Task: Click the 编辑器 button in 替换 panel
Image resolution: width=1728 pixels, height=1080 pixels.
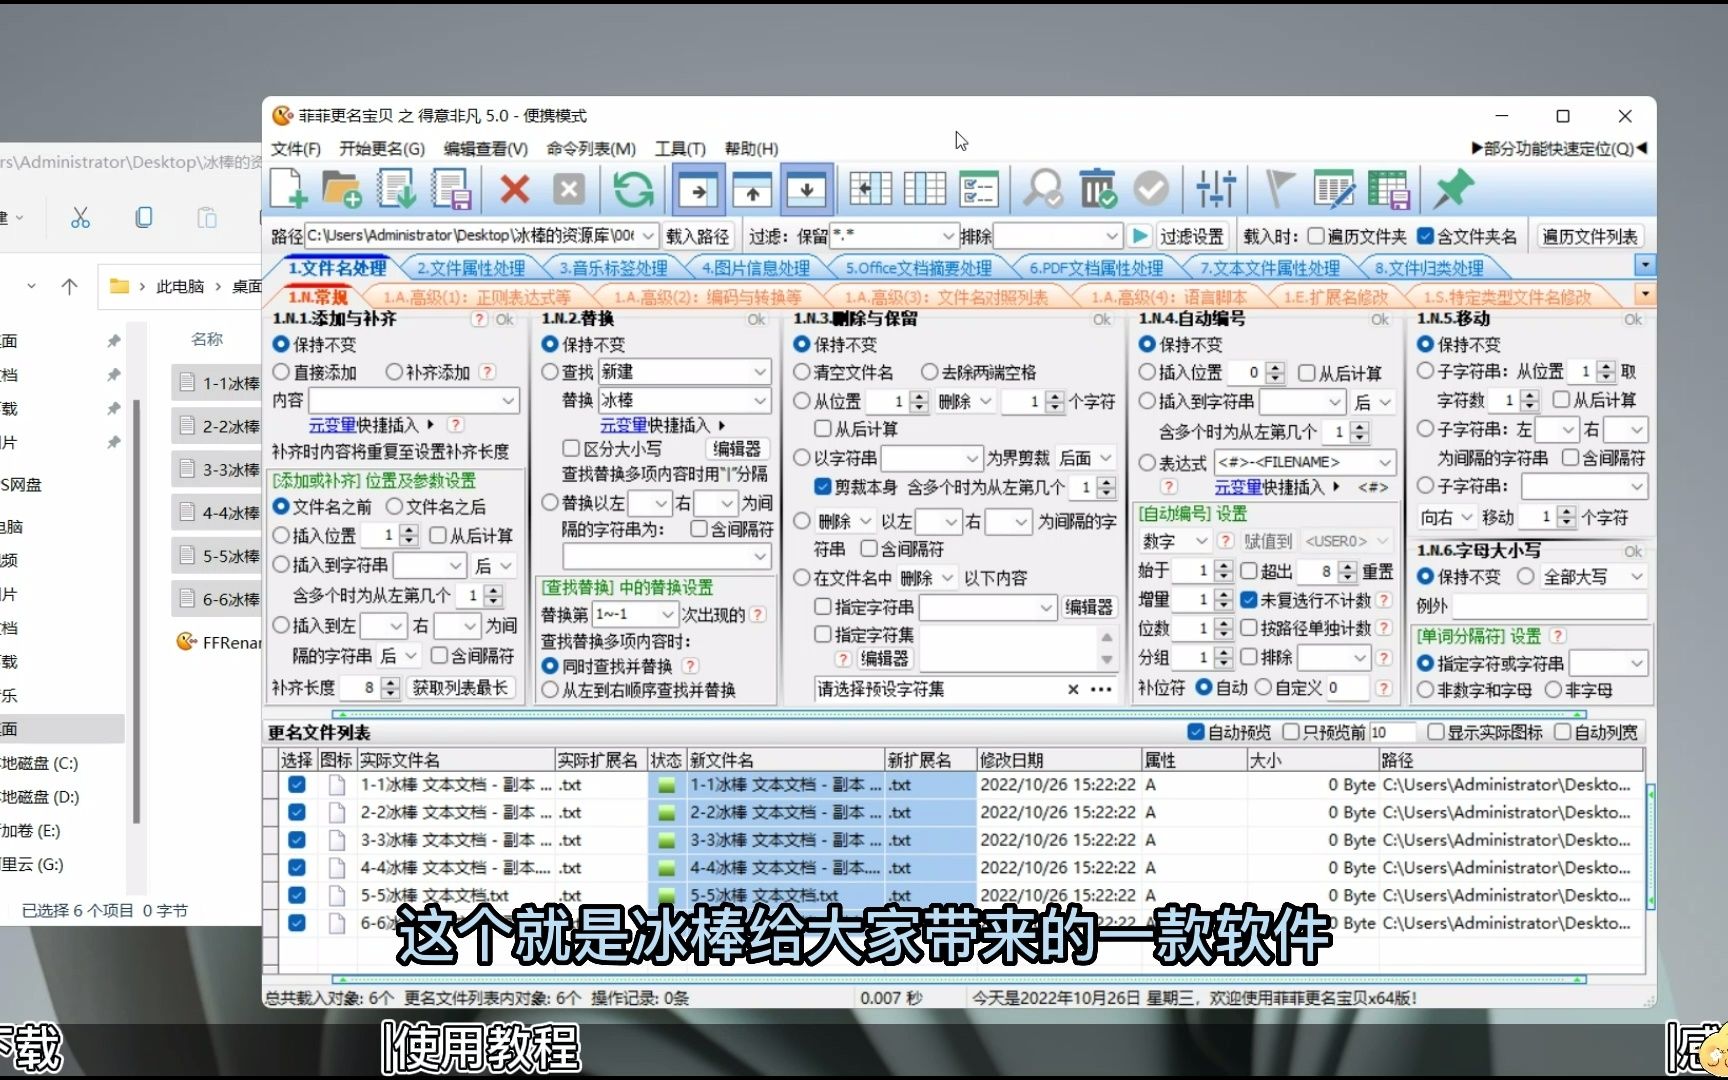Action: [737, 448]
